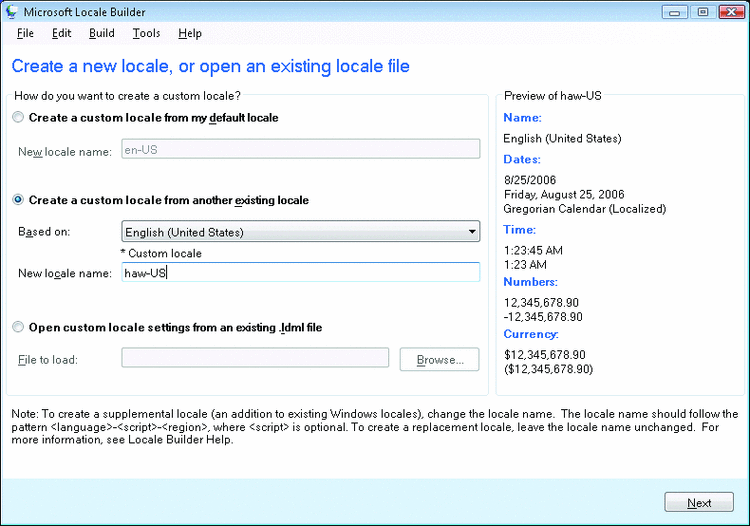The height and width of the screenshot is (526, 750).
Task: Click the '($12,345,678.90)' negative currency text
Action: click(x=549, y=369)
